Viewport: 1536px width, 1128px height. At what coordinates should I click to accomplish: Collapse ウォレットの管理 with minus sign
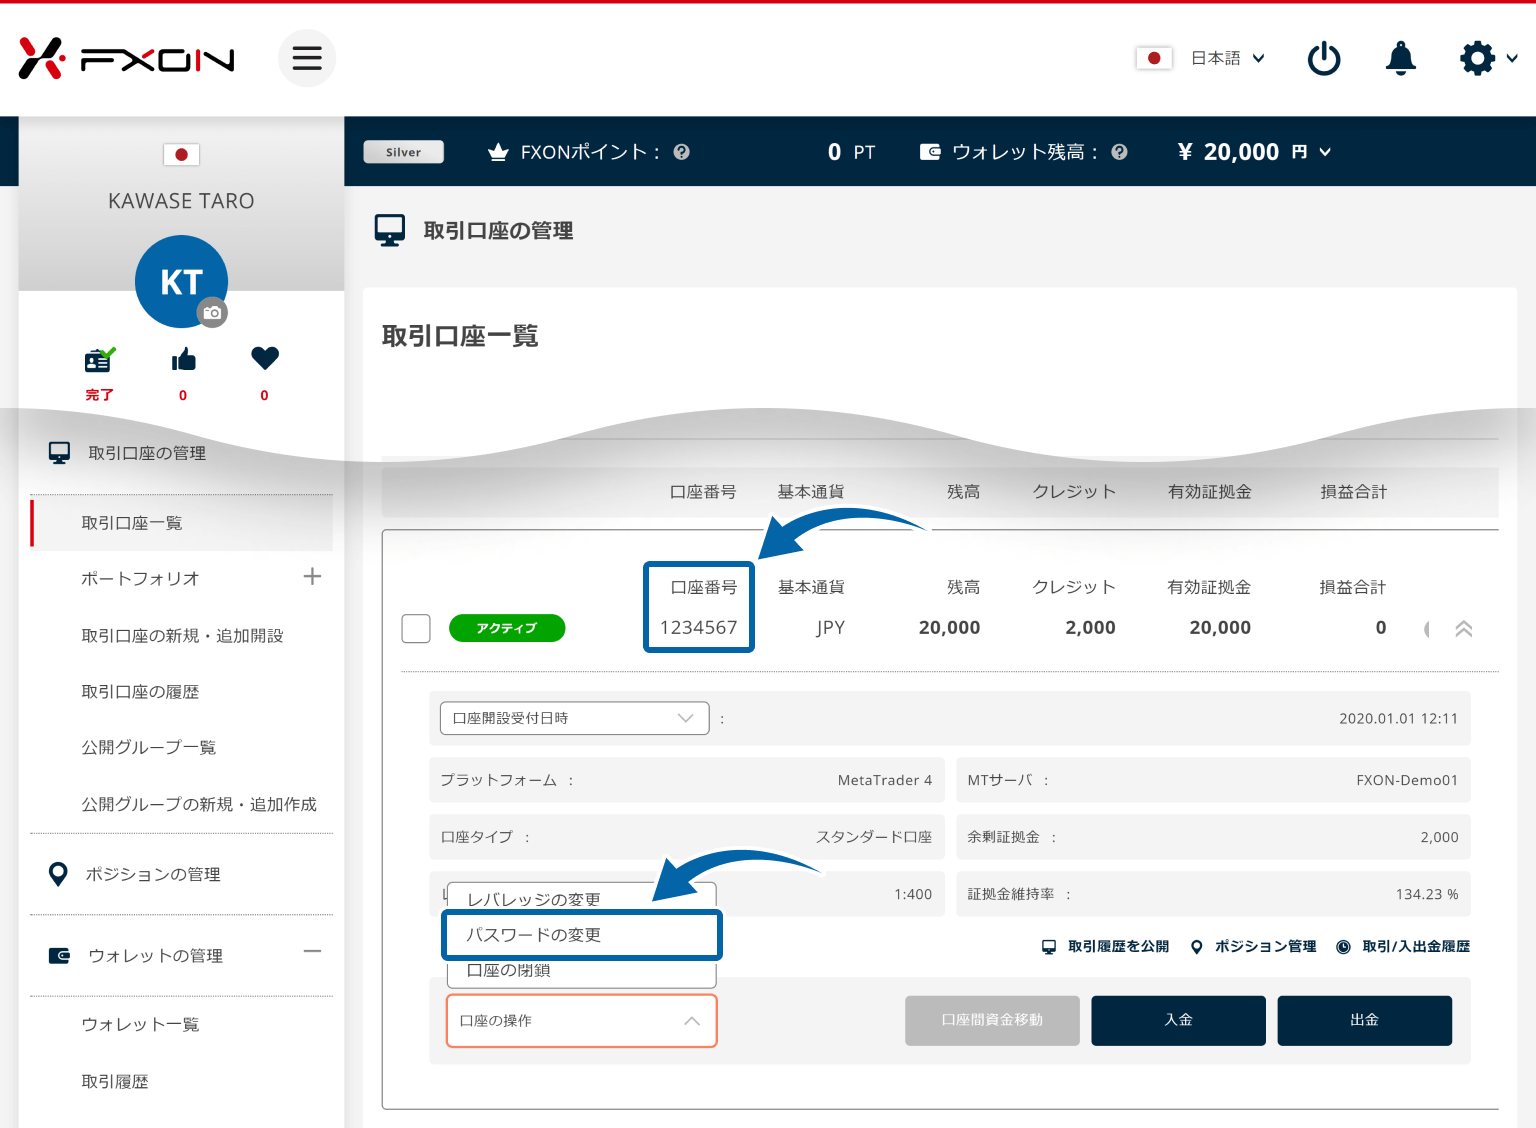[312, 952]
